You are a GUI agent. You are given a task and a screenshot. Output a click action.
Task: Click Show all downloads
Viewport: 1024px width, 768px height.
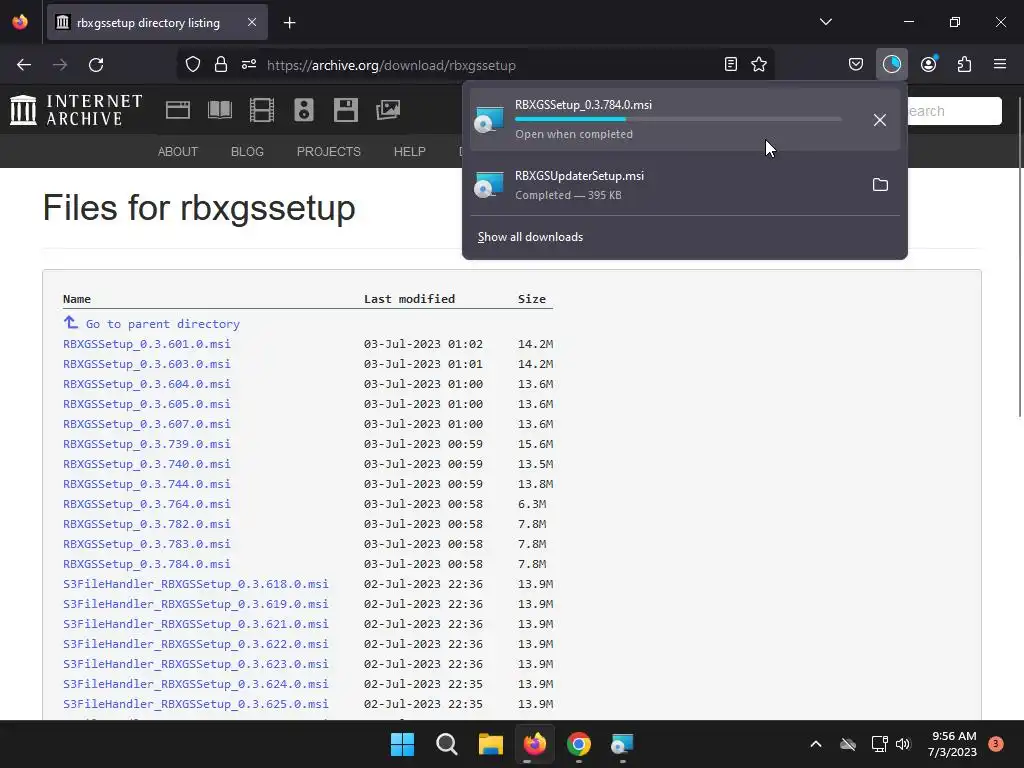(x=530, y=237)
